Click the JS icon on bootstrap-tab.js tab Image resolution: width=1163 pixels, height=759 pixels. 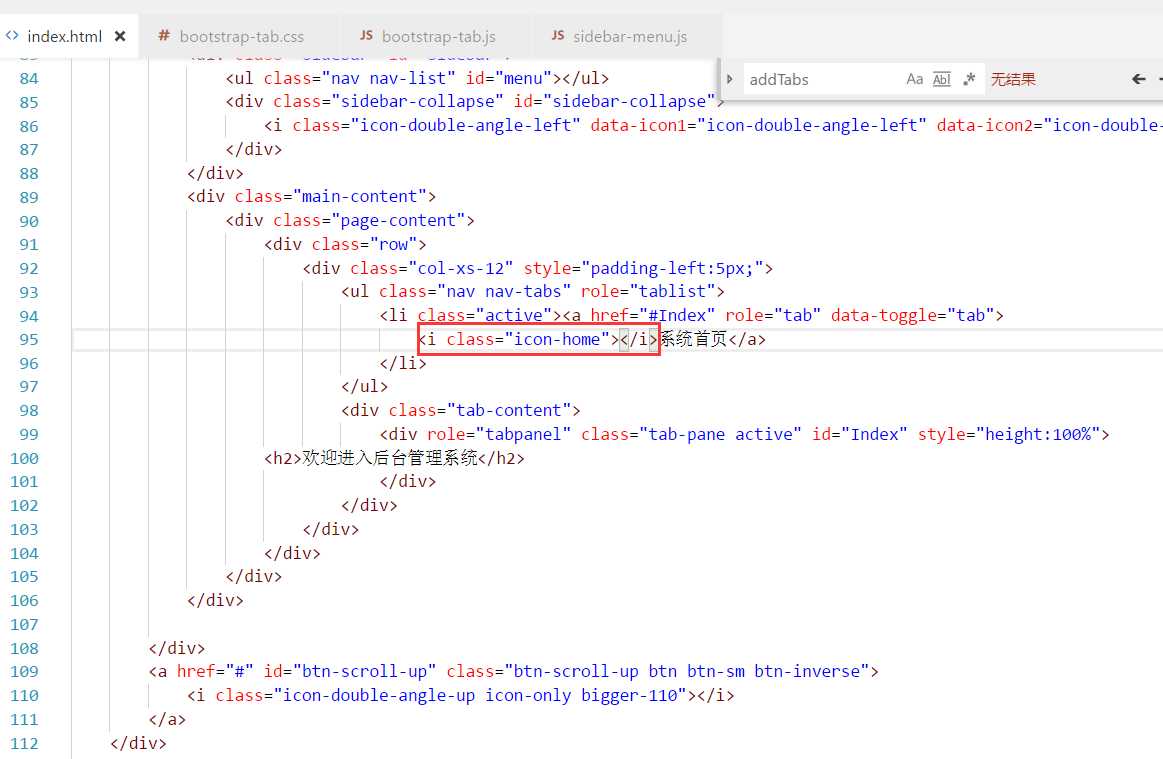[366, 36]
